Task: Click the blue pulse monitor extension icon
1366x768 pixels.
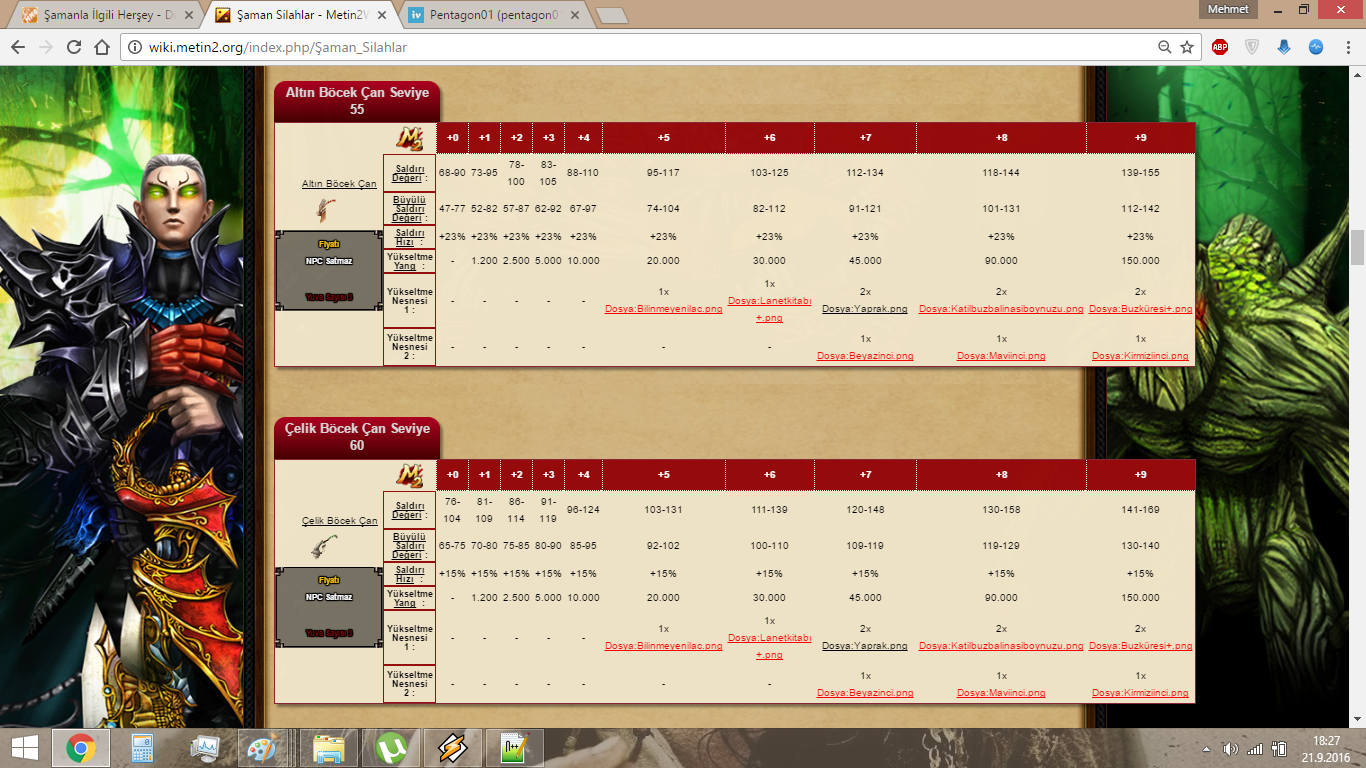Action: pyautogui.click(x=1316, y=47)
